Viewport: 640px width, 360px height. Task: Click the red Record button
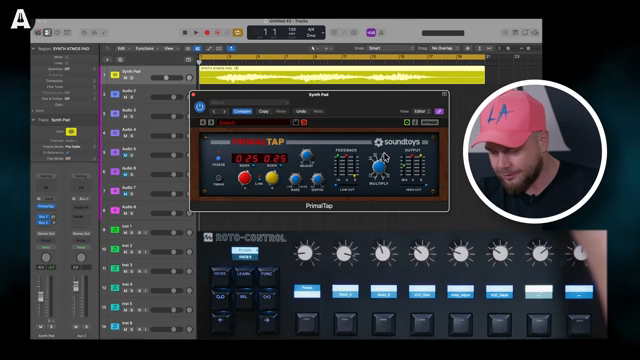pyautogui.click(x=207, y=33)
